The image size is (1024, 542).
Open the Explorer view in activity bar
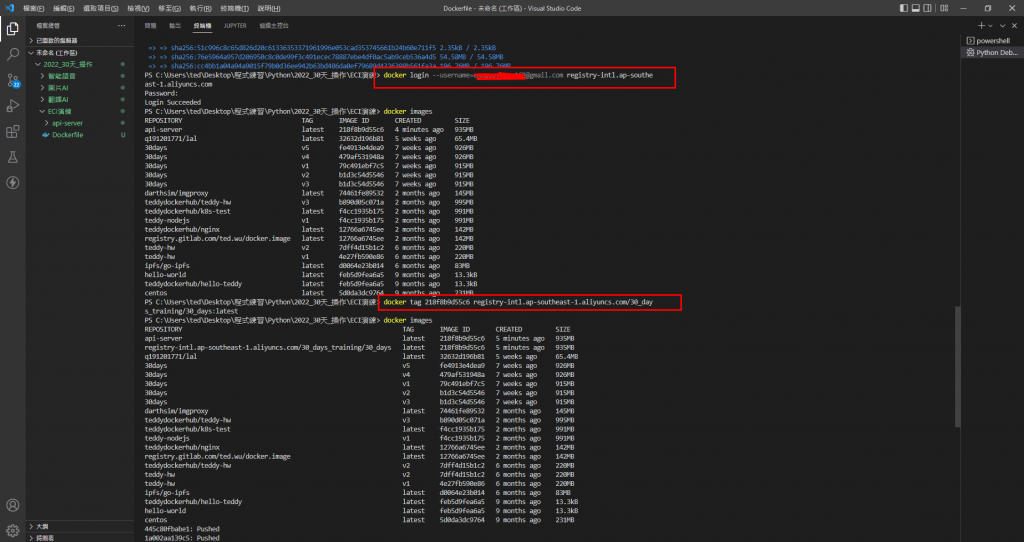pos(12,29)
